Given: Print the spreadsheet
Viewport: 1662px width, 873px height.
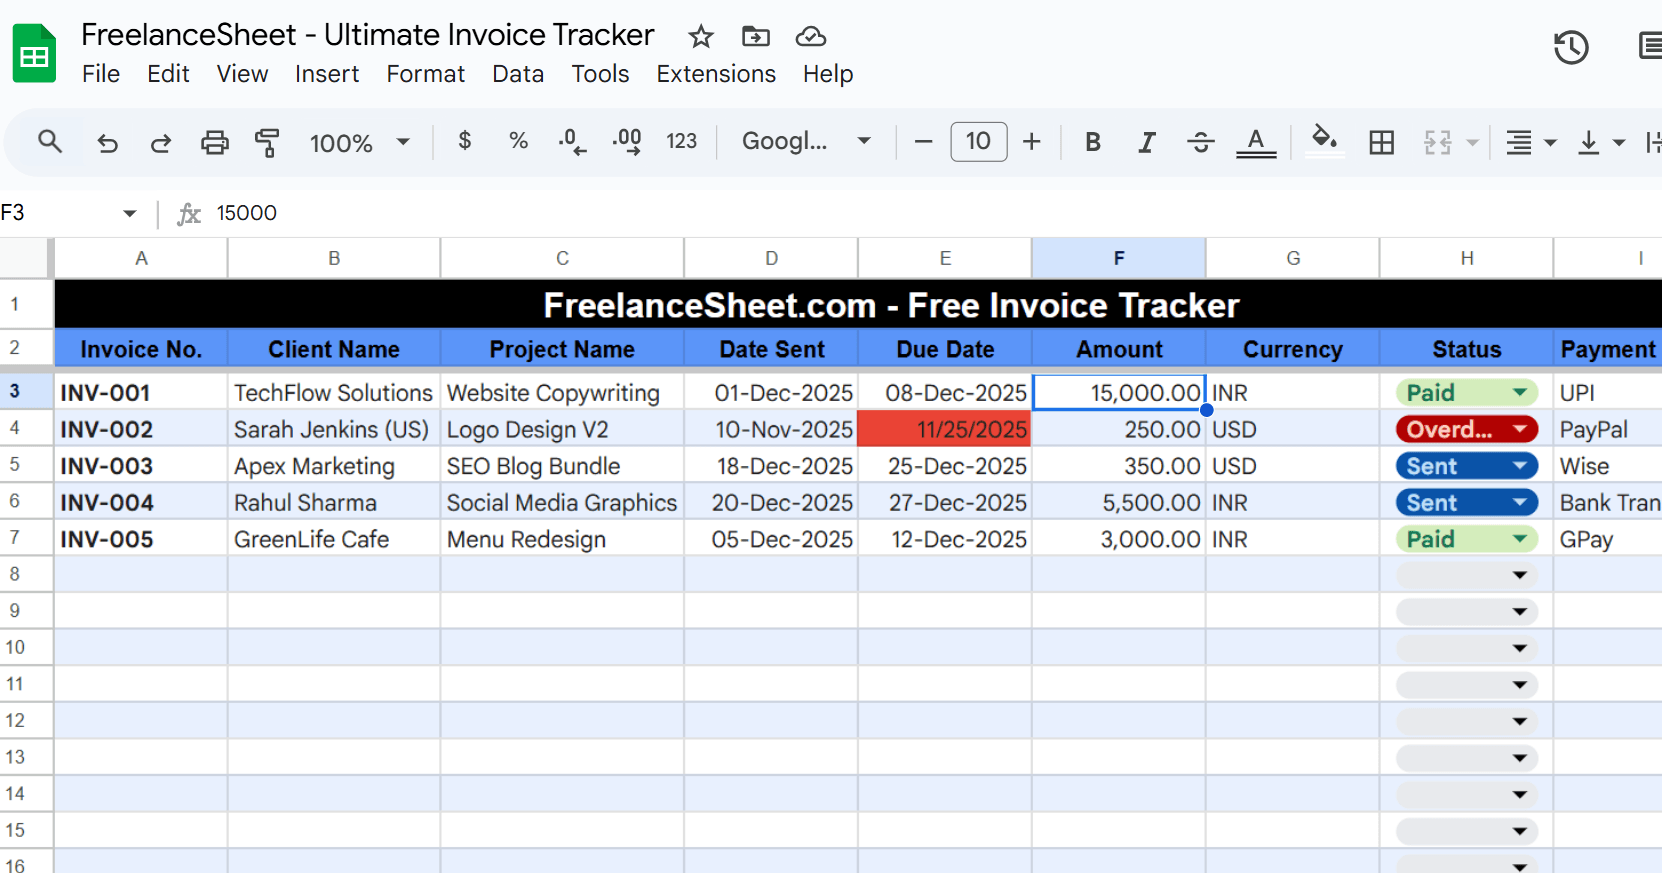Looking at the screenshot, I should click(x=214, y=143).
